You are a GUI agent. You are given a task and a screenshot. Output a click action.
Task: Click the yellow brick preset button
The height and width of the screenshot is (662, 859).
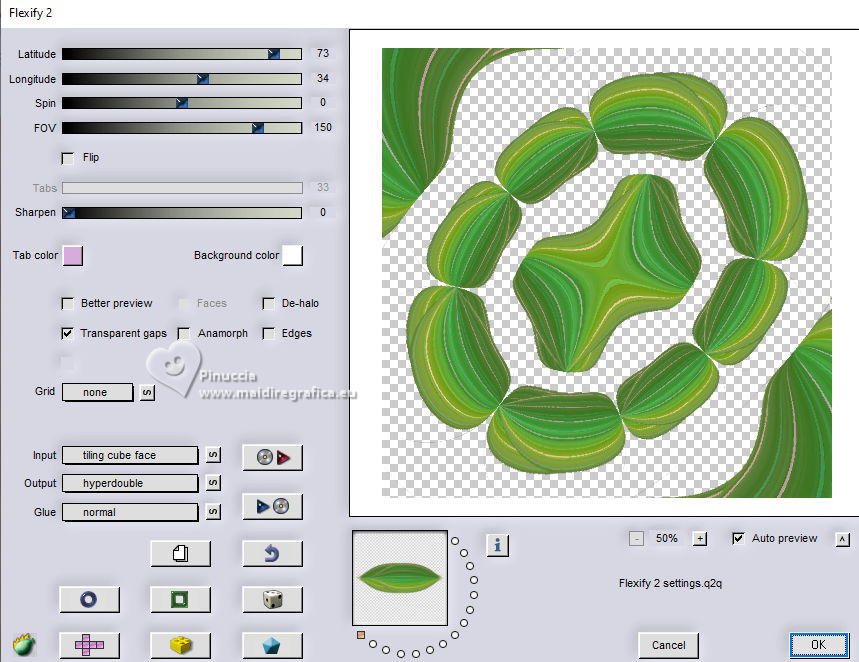[180, 645]
